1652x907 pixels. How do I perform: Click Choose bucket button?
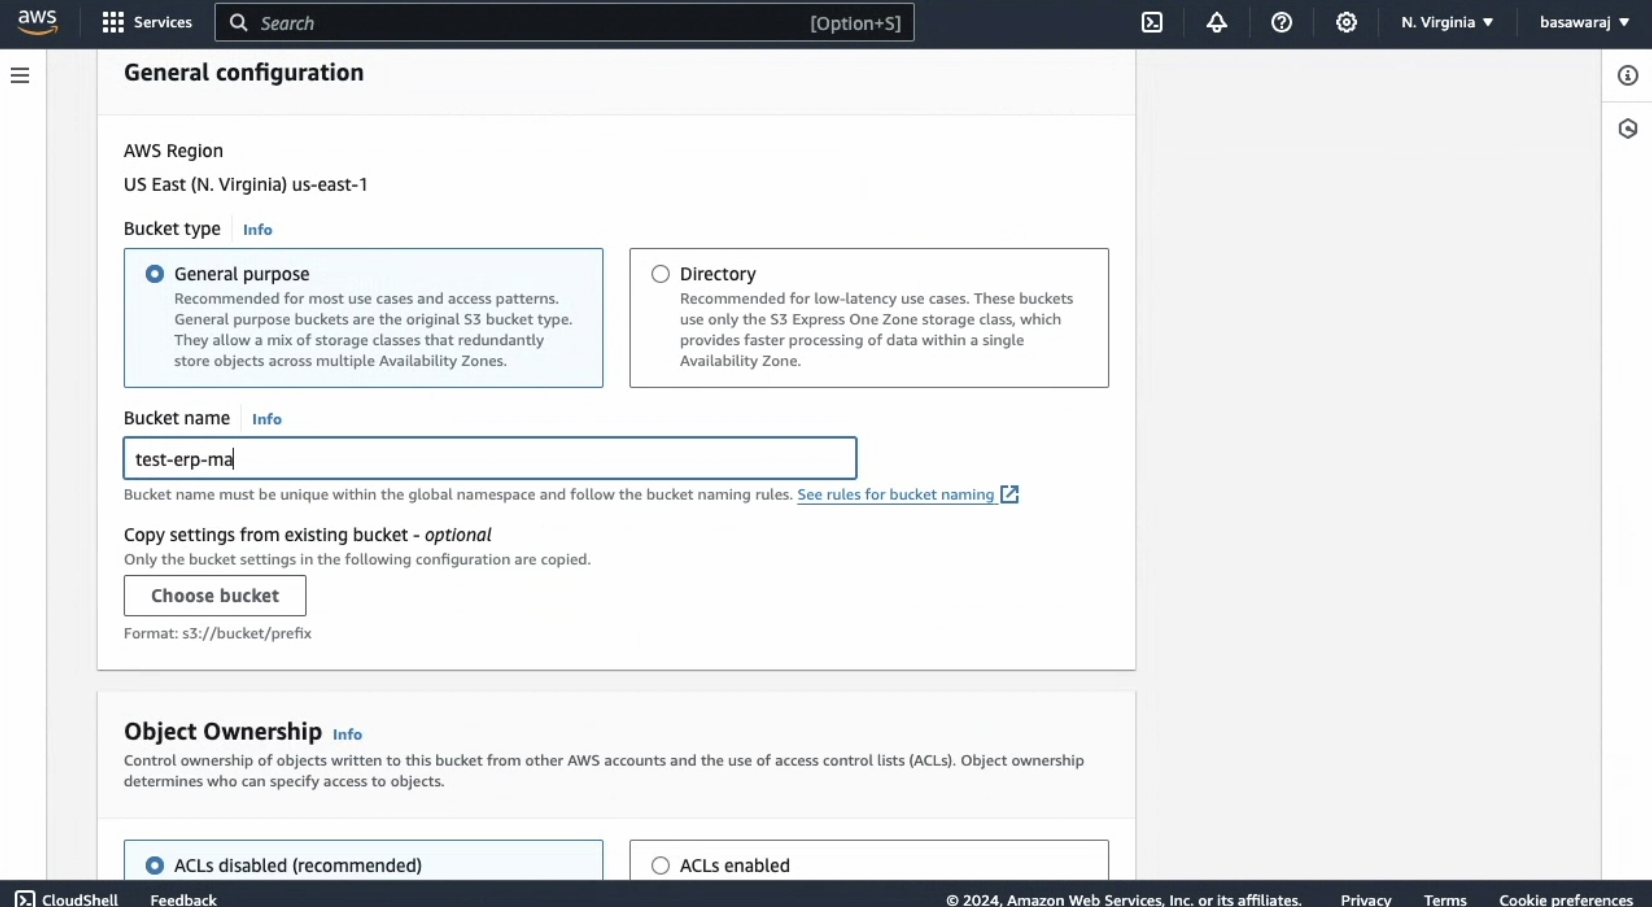click(215, 595)
